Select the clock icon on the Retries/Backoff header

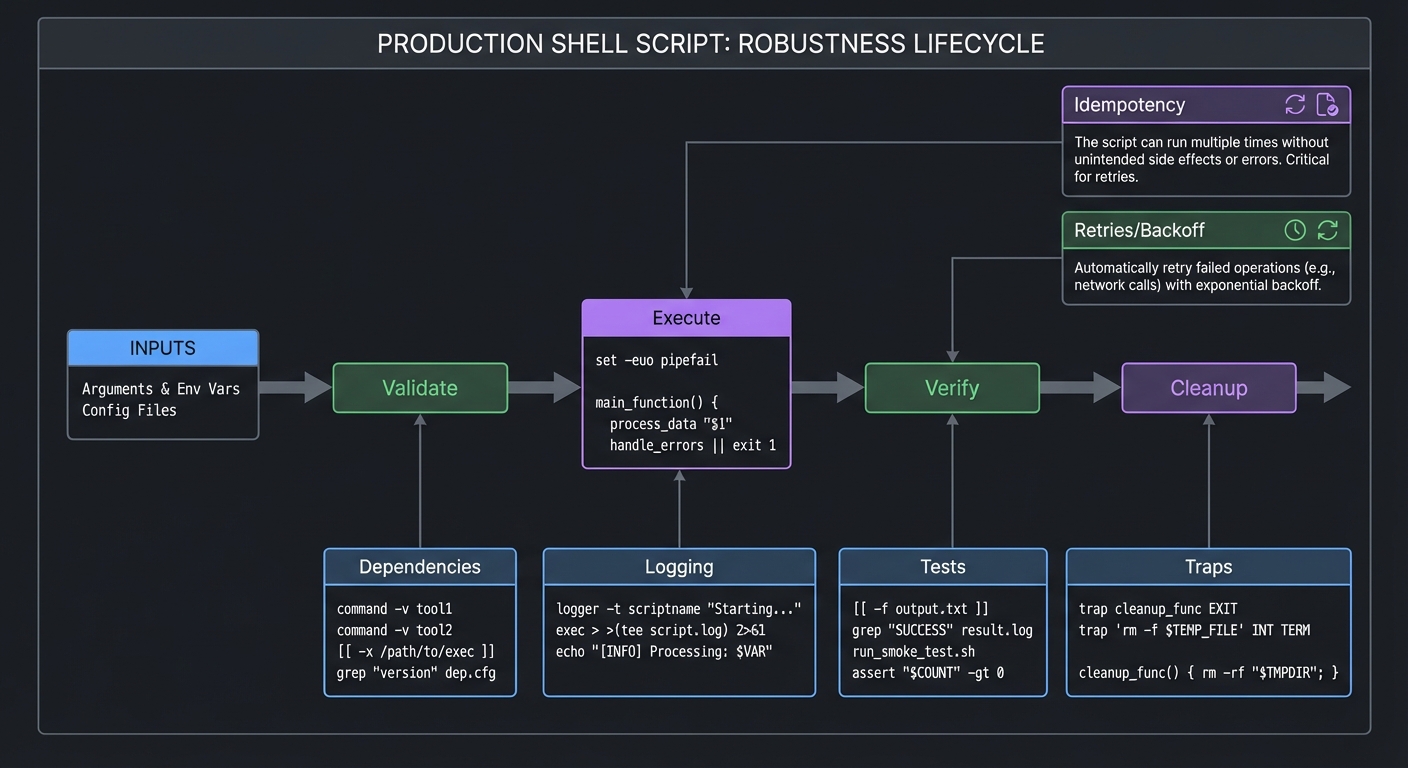coord(1295,230)
